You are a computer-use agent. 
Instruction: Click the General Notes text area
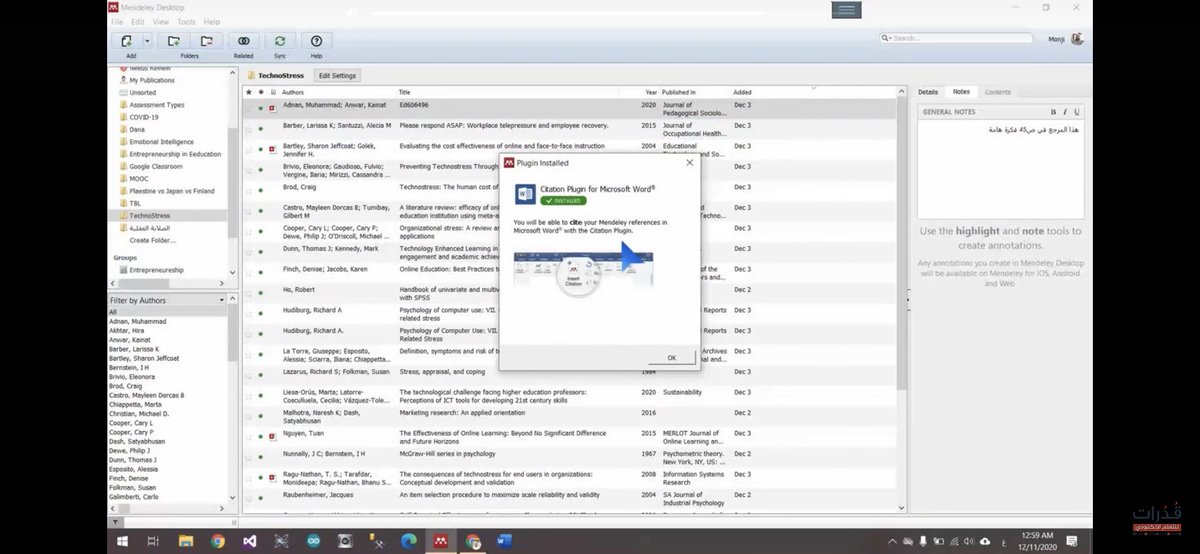[x=1001, y=169]
